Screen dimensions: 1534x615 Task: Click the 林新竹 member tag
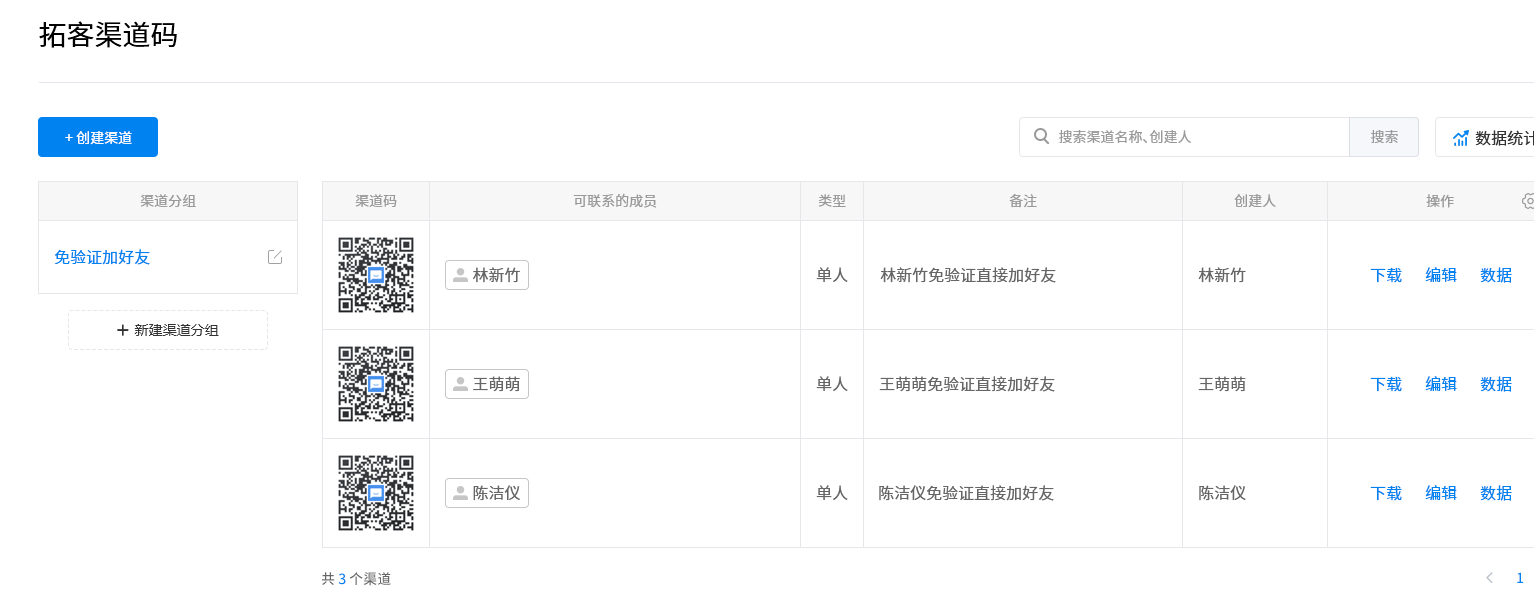click(x=487, y=275)
